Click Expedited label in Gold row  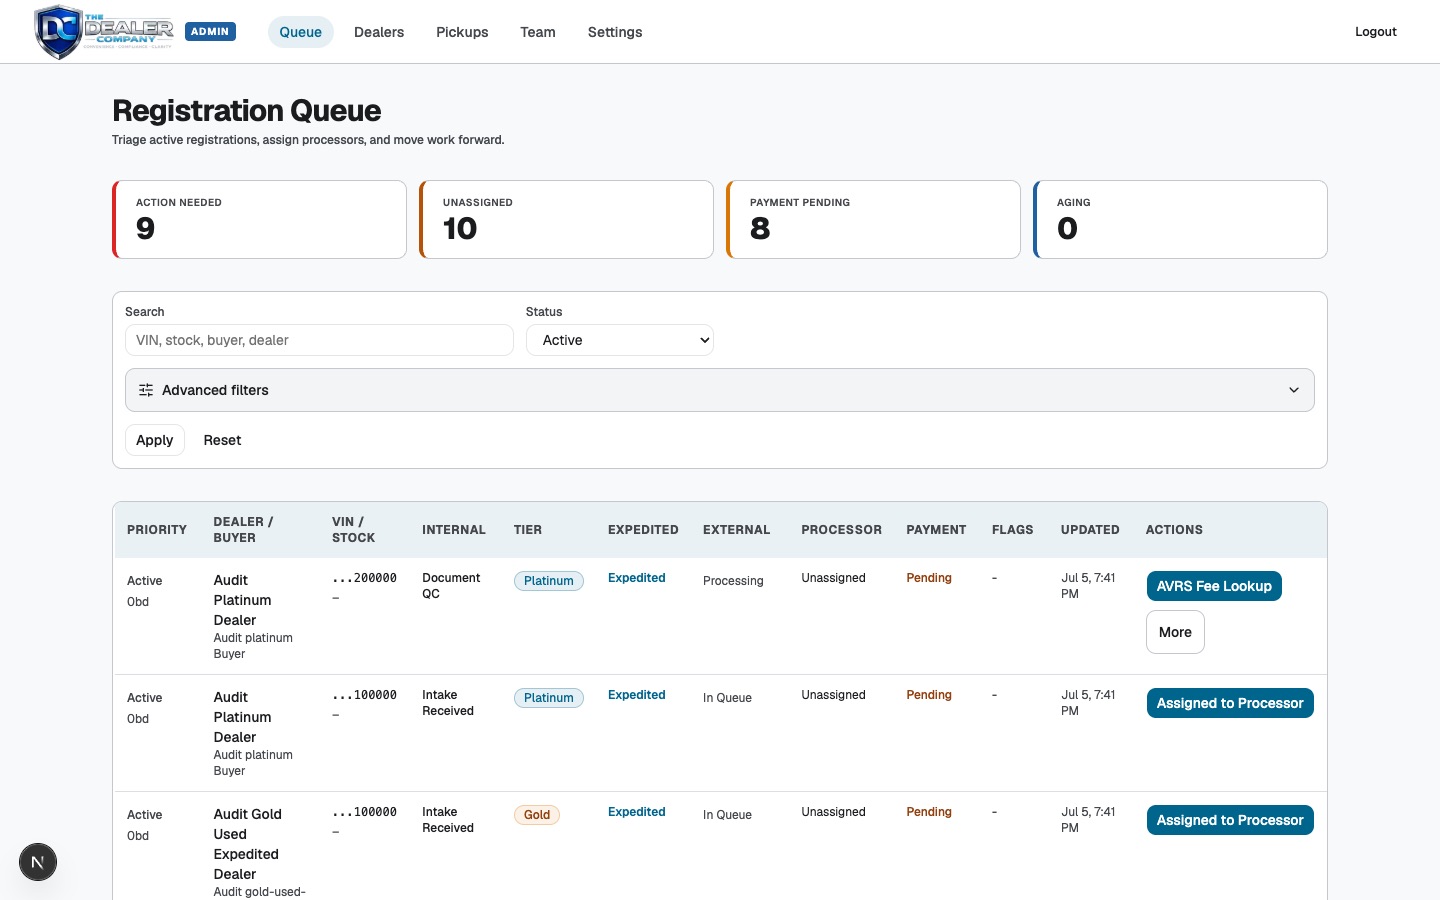coord(637,812)
